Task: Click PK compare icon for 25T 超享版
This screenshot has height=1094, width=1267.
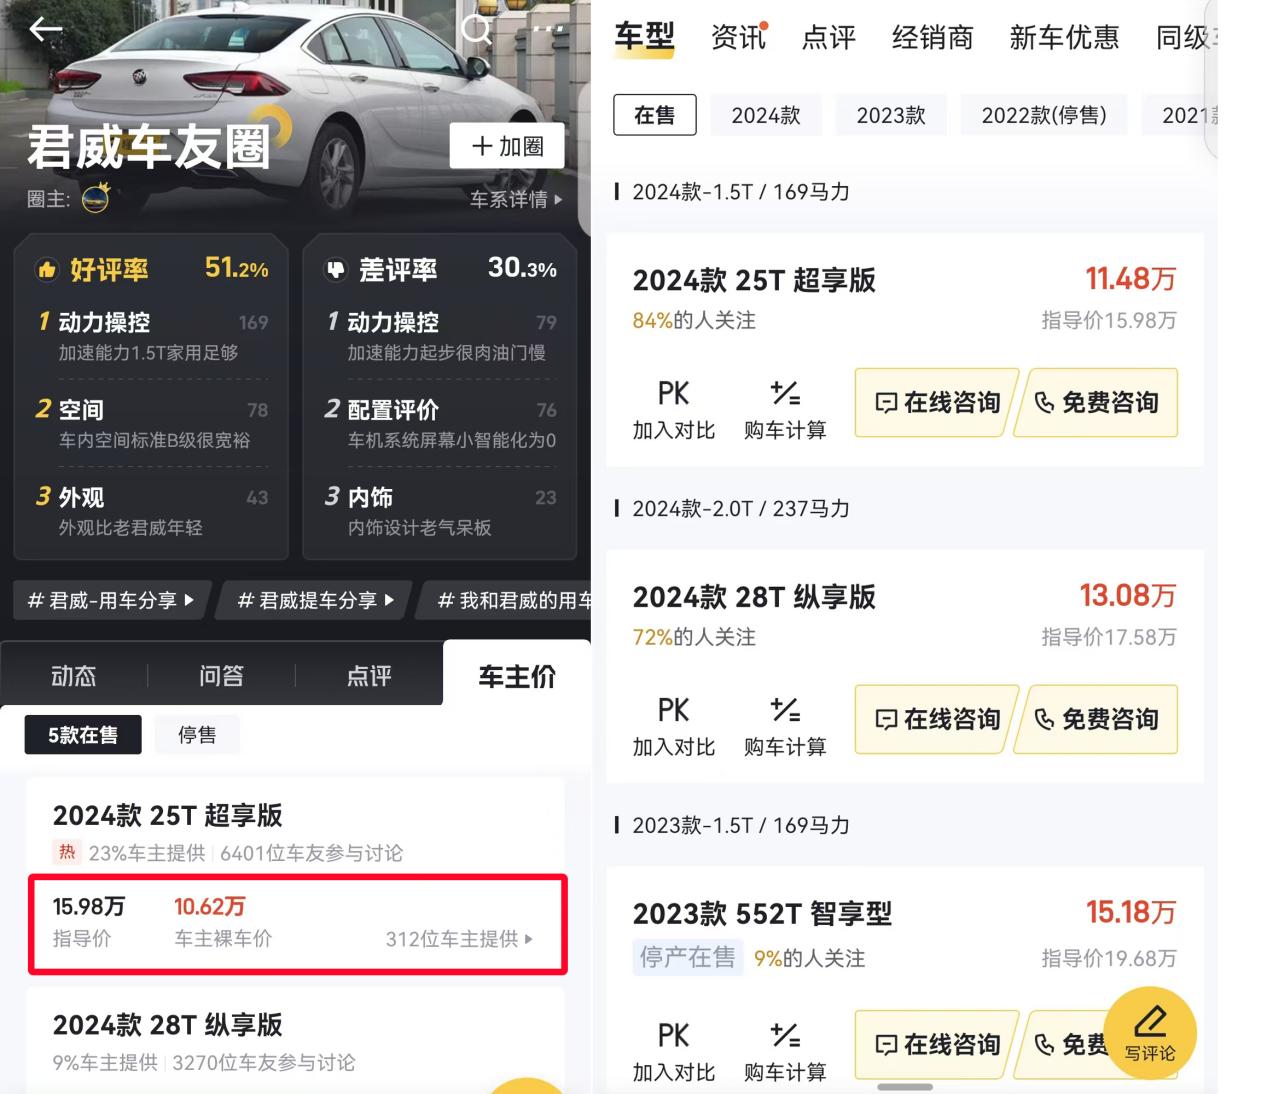Action: tap(673, 393)
